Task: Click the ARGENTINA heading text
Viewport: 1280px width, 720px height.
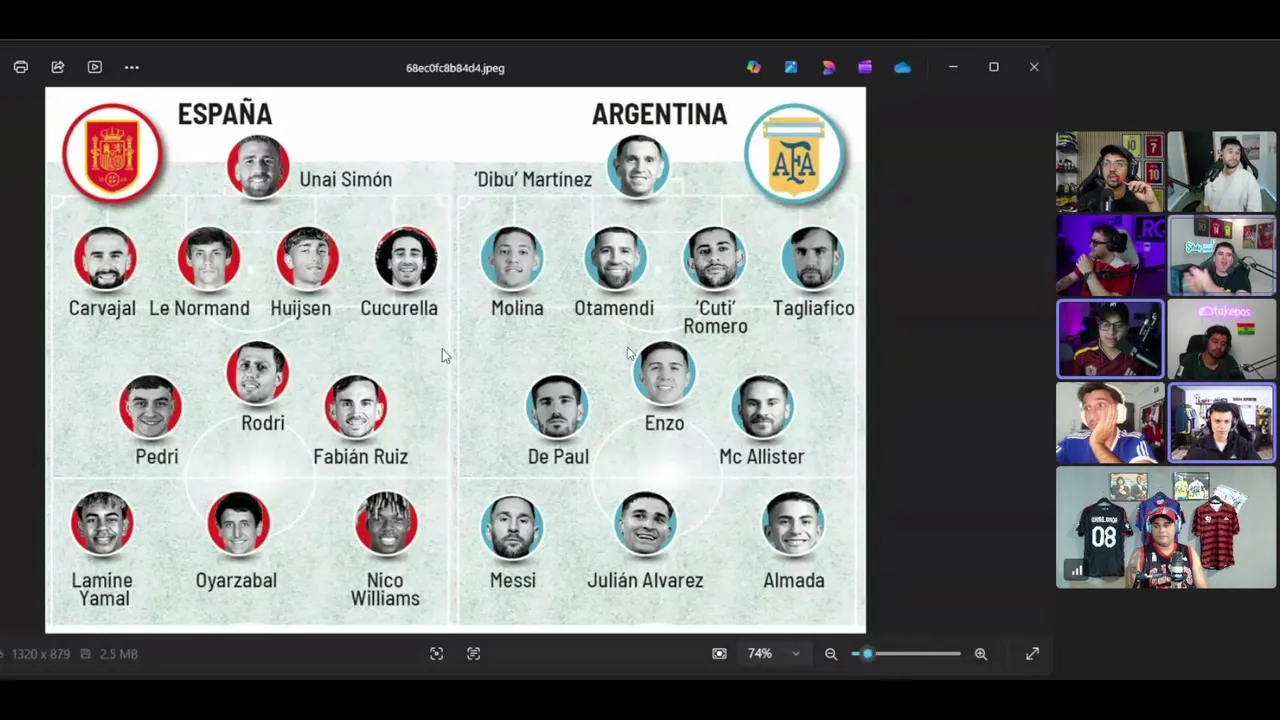Action: tap(660, 114)
